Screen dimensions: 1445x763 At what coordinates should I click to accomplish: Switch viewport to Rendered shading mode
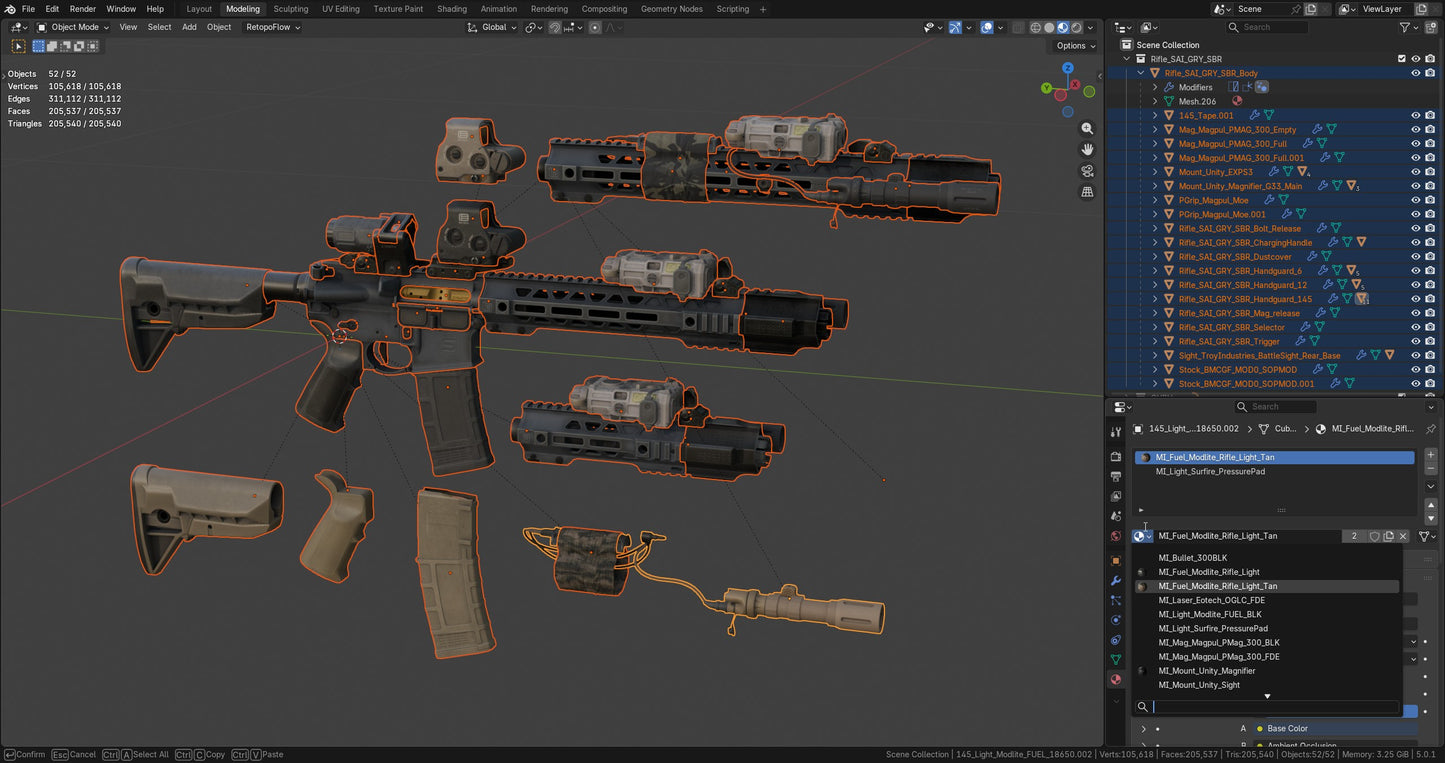click(1076, 28)
